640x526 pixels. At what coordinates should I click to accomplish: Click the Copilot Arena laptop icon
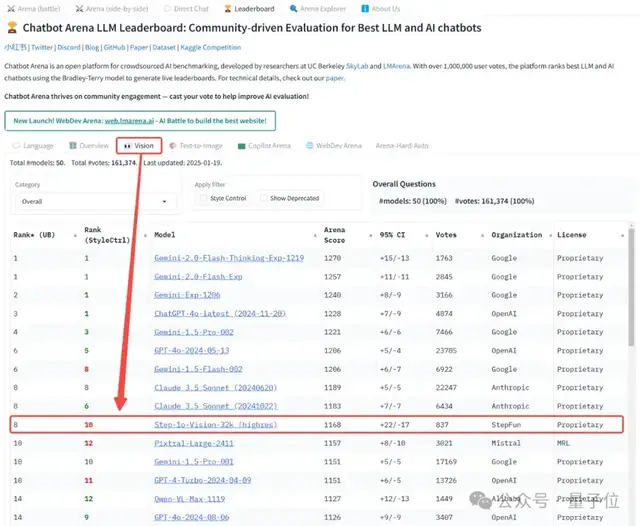(242, 146)
